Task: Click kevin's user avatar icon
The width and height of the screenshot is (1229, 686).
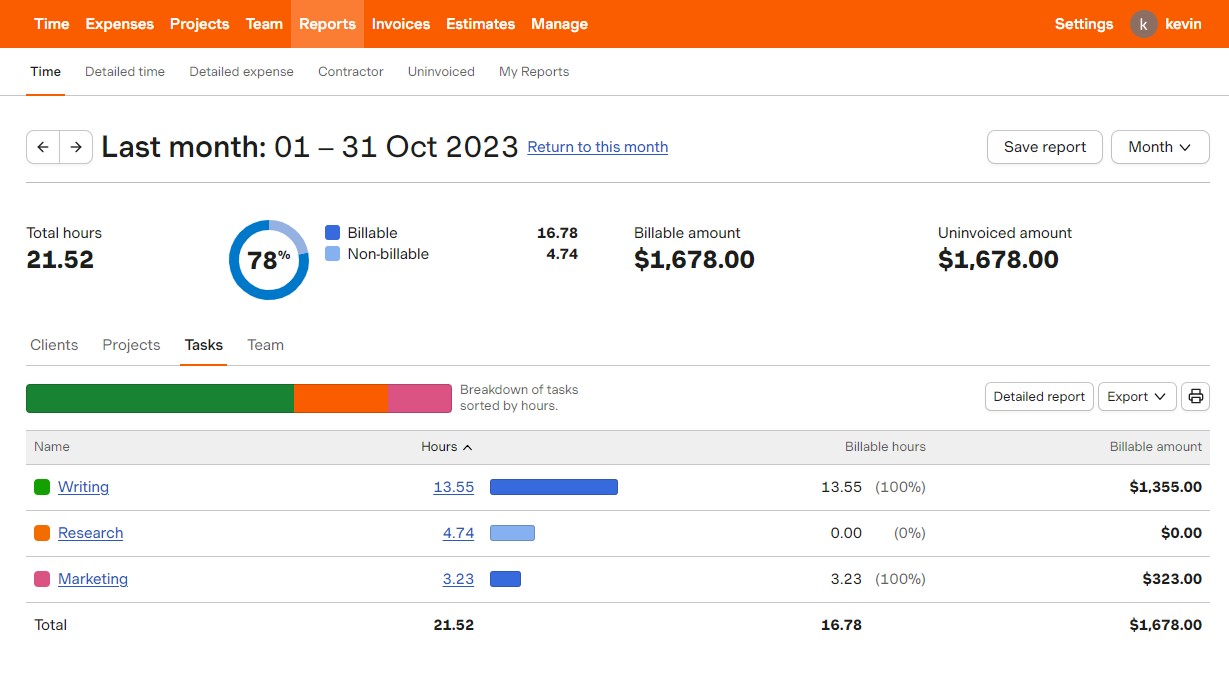Action: 1143,24
